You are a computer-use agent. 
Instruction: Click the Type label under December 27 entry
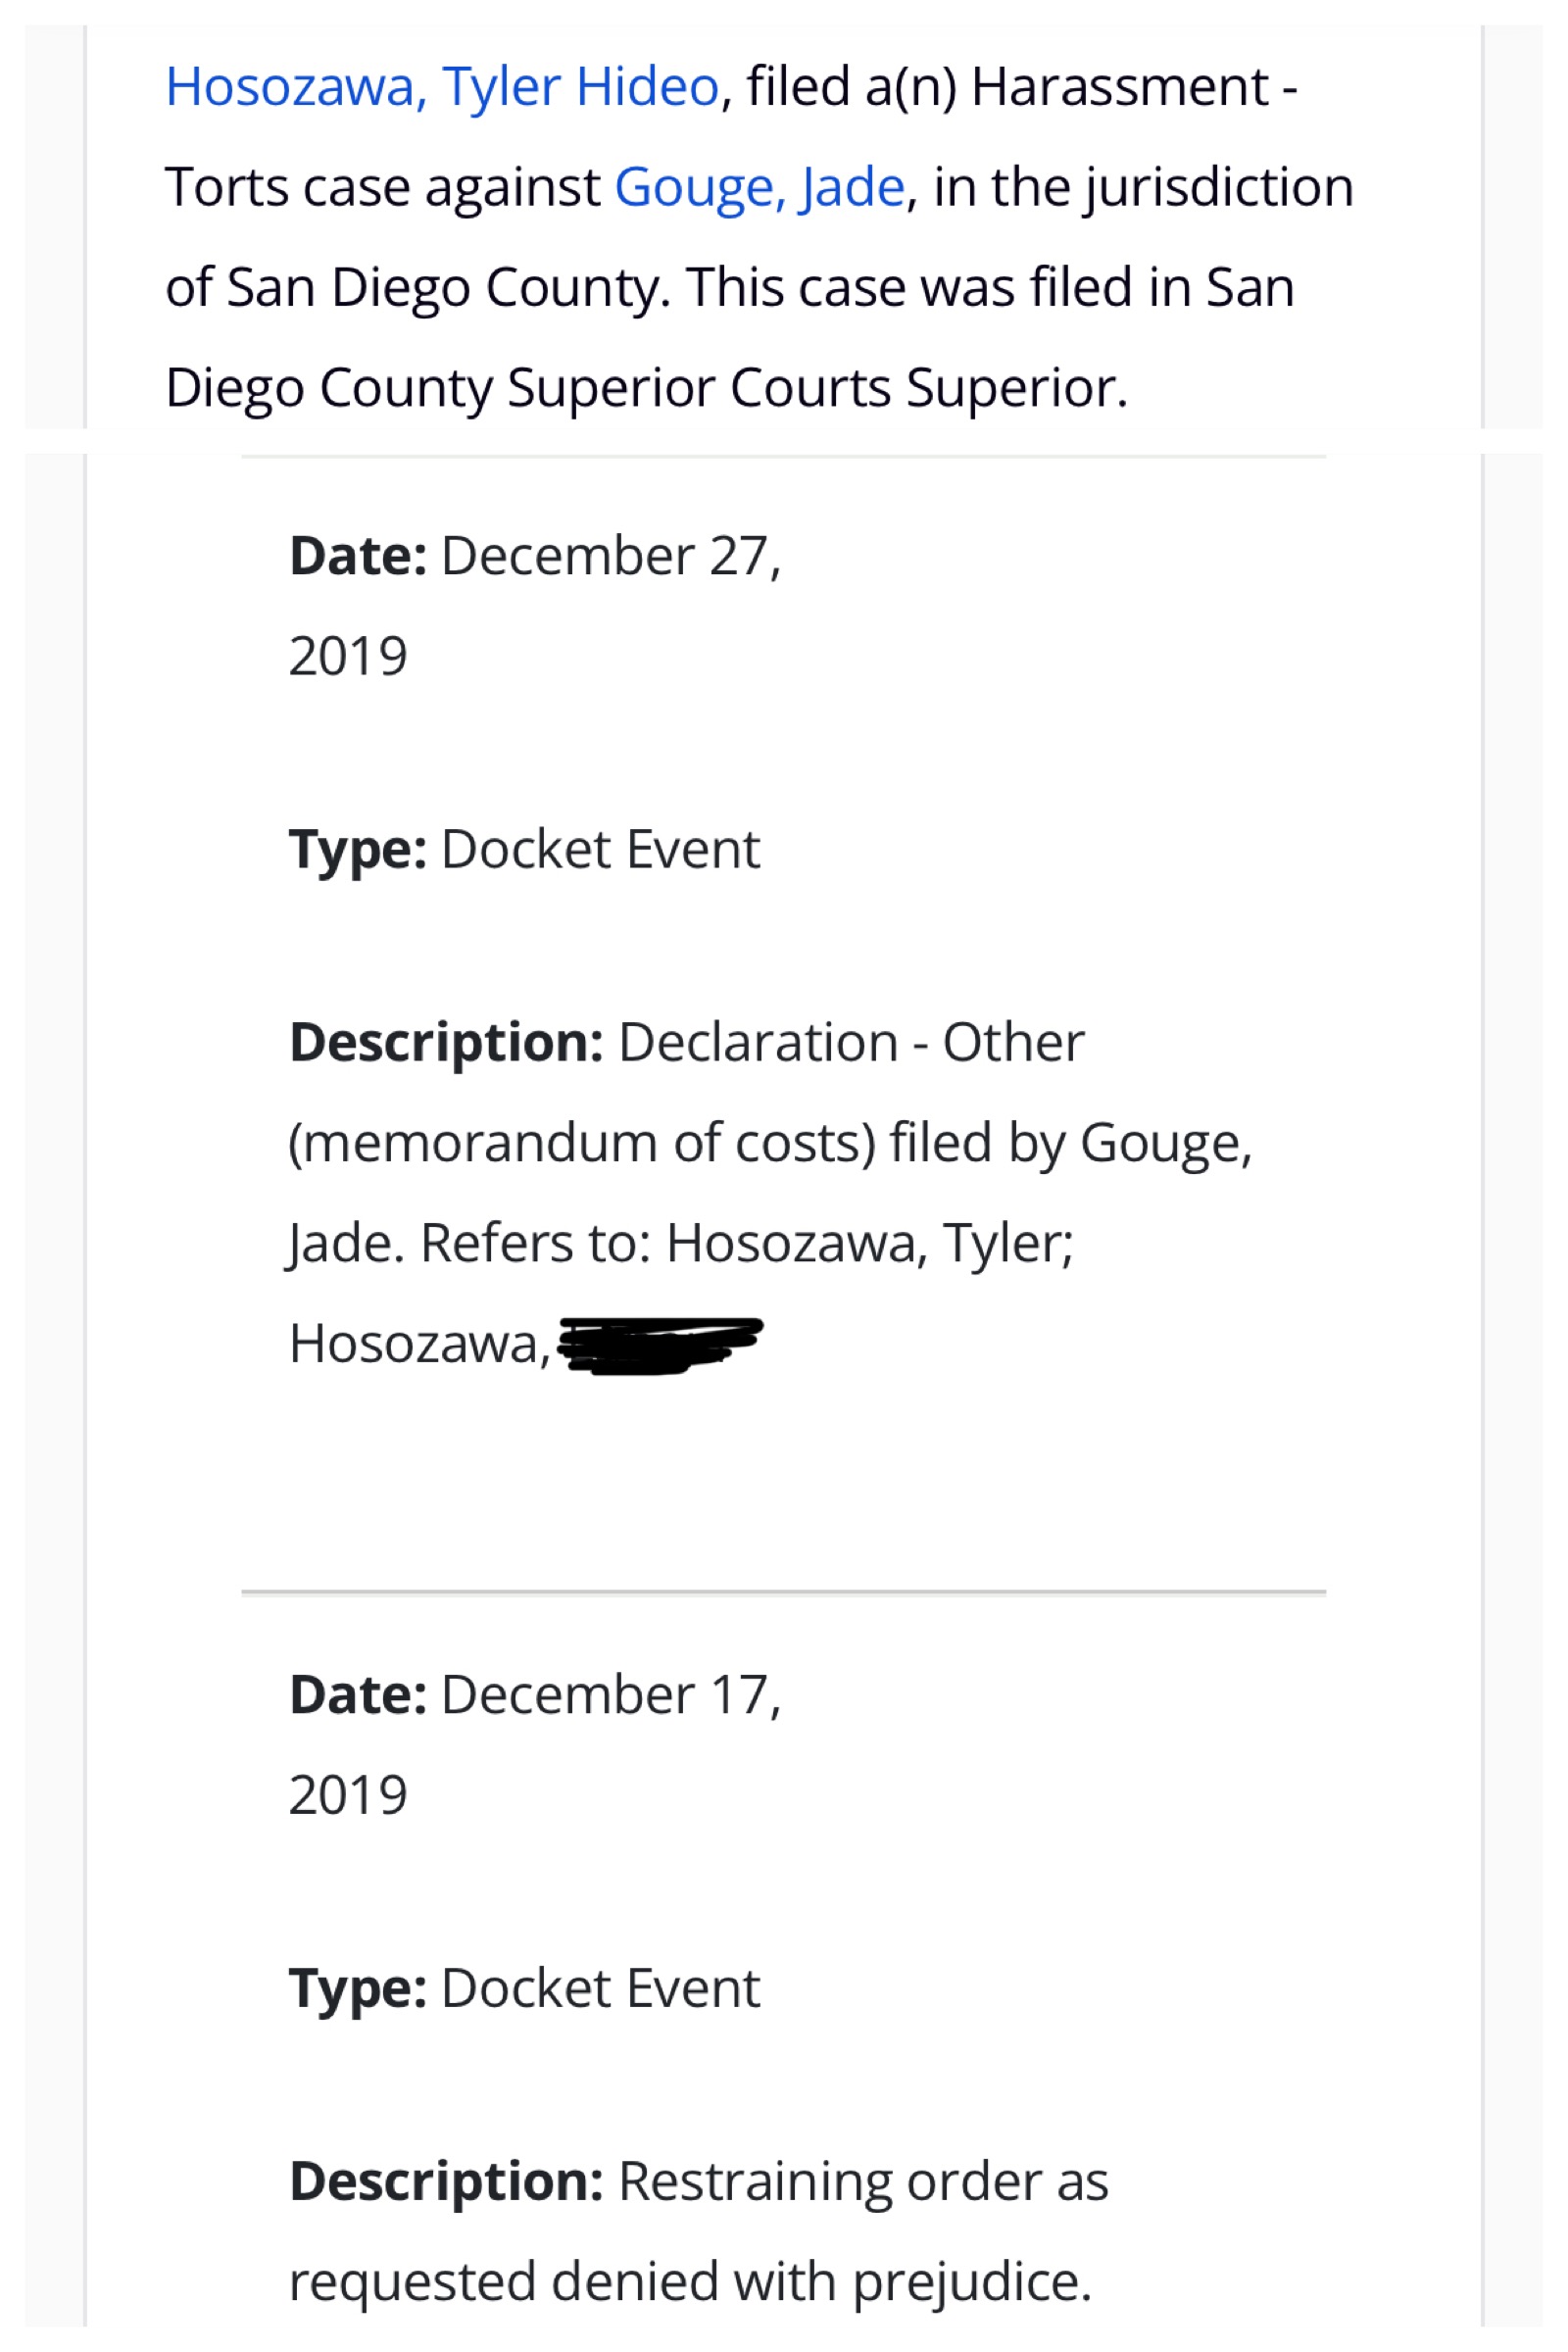coord(358,851)
